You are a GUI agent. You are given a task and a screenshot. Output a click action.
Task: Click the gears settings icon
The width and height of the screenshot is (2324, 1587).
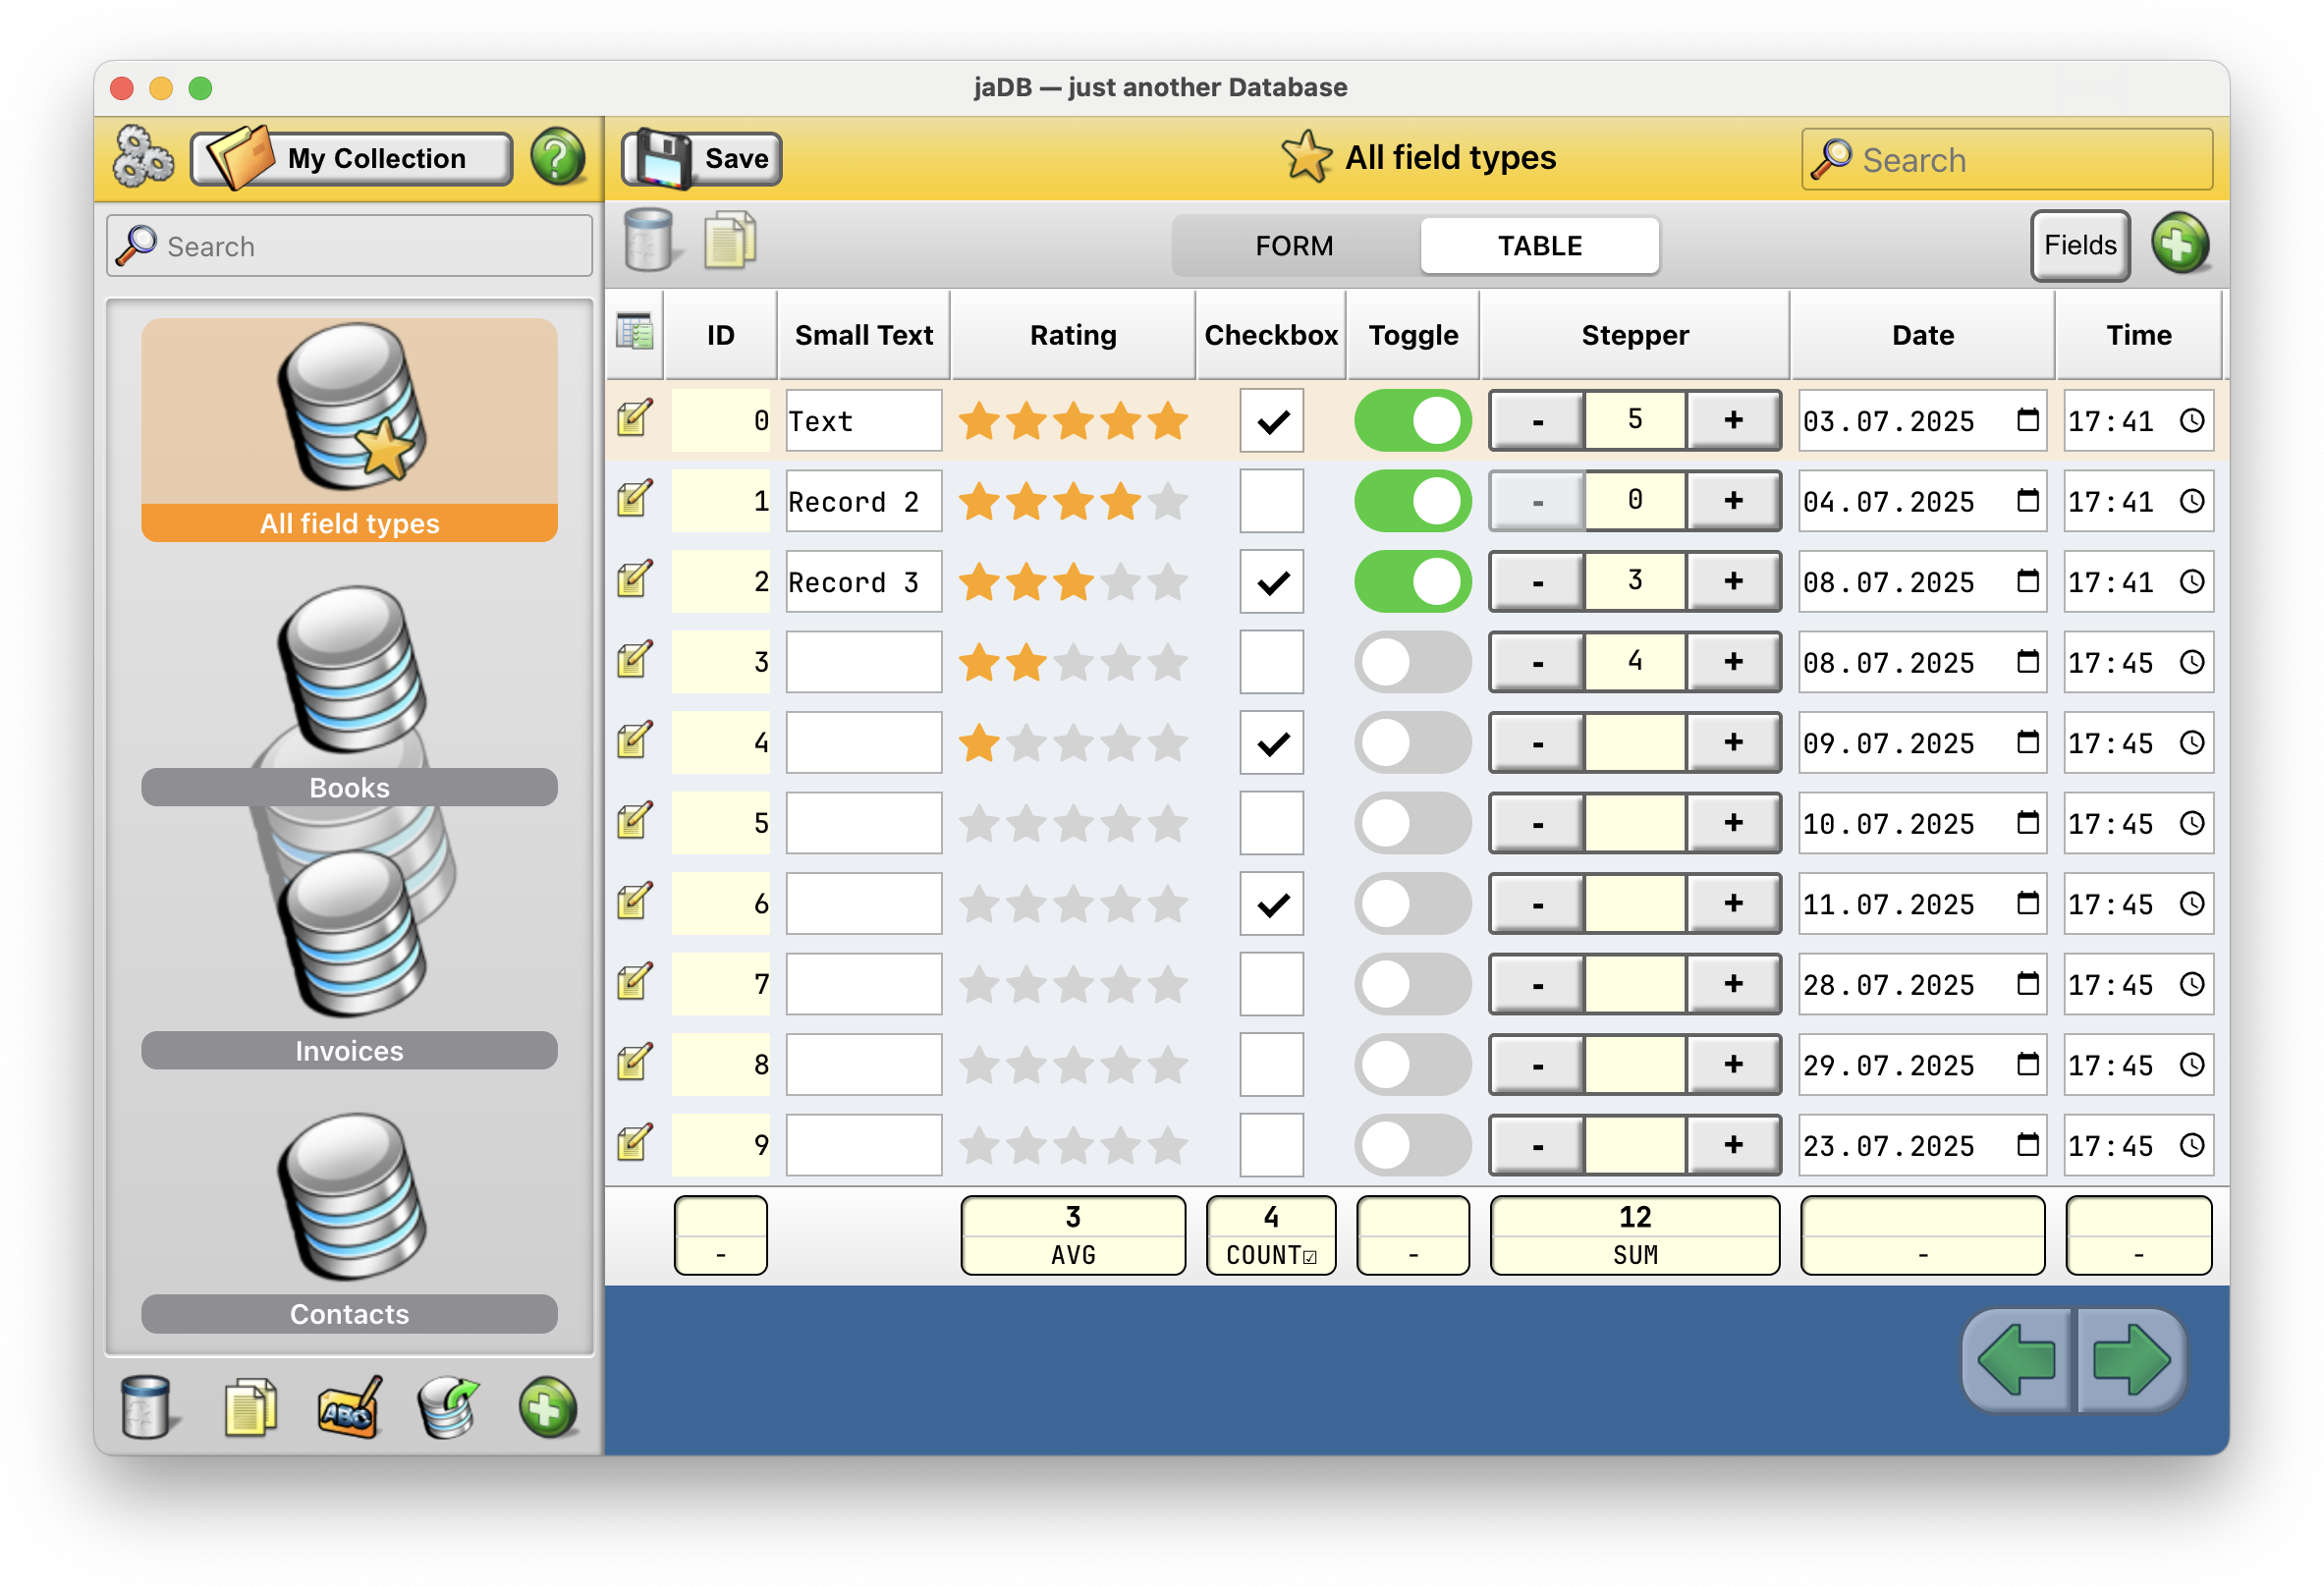[x=143, y=157]
